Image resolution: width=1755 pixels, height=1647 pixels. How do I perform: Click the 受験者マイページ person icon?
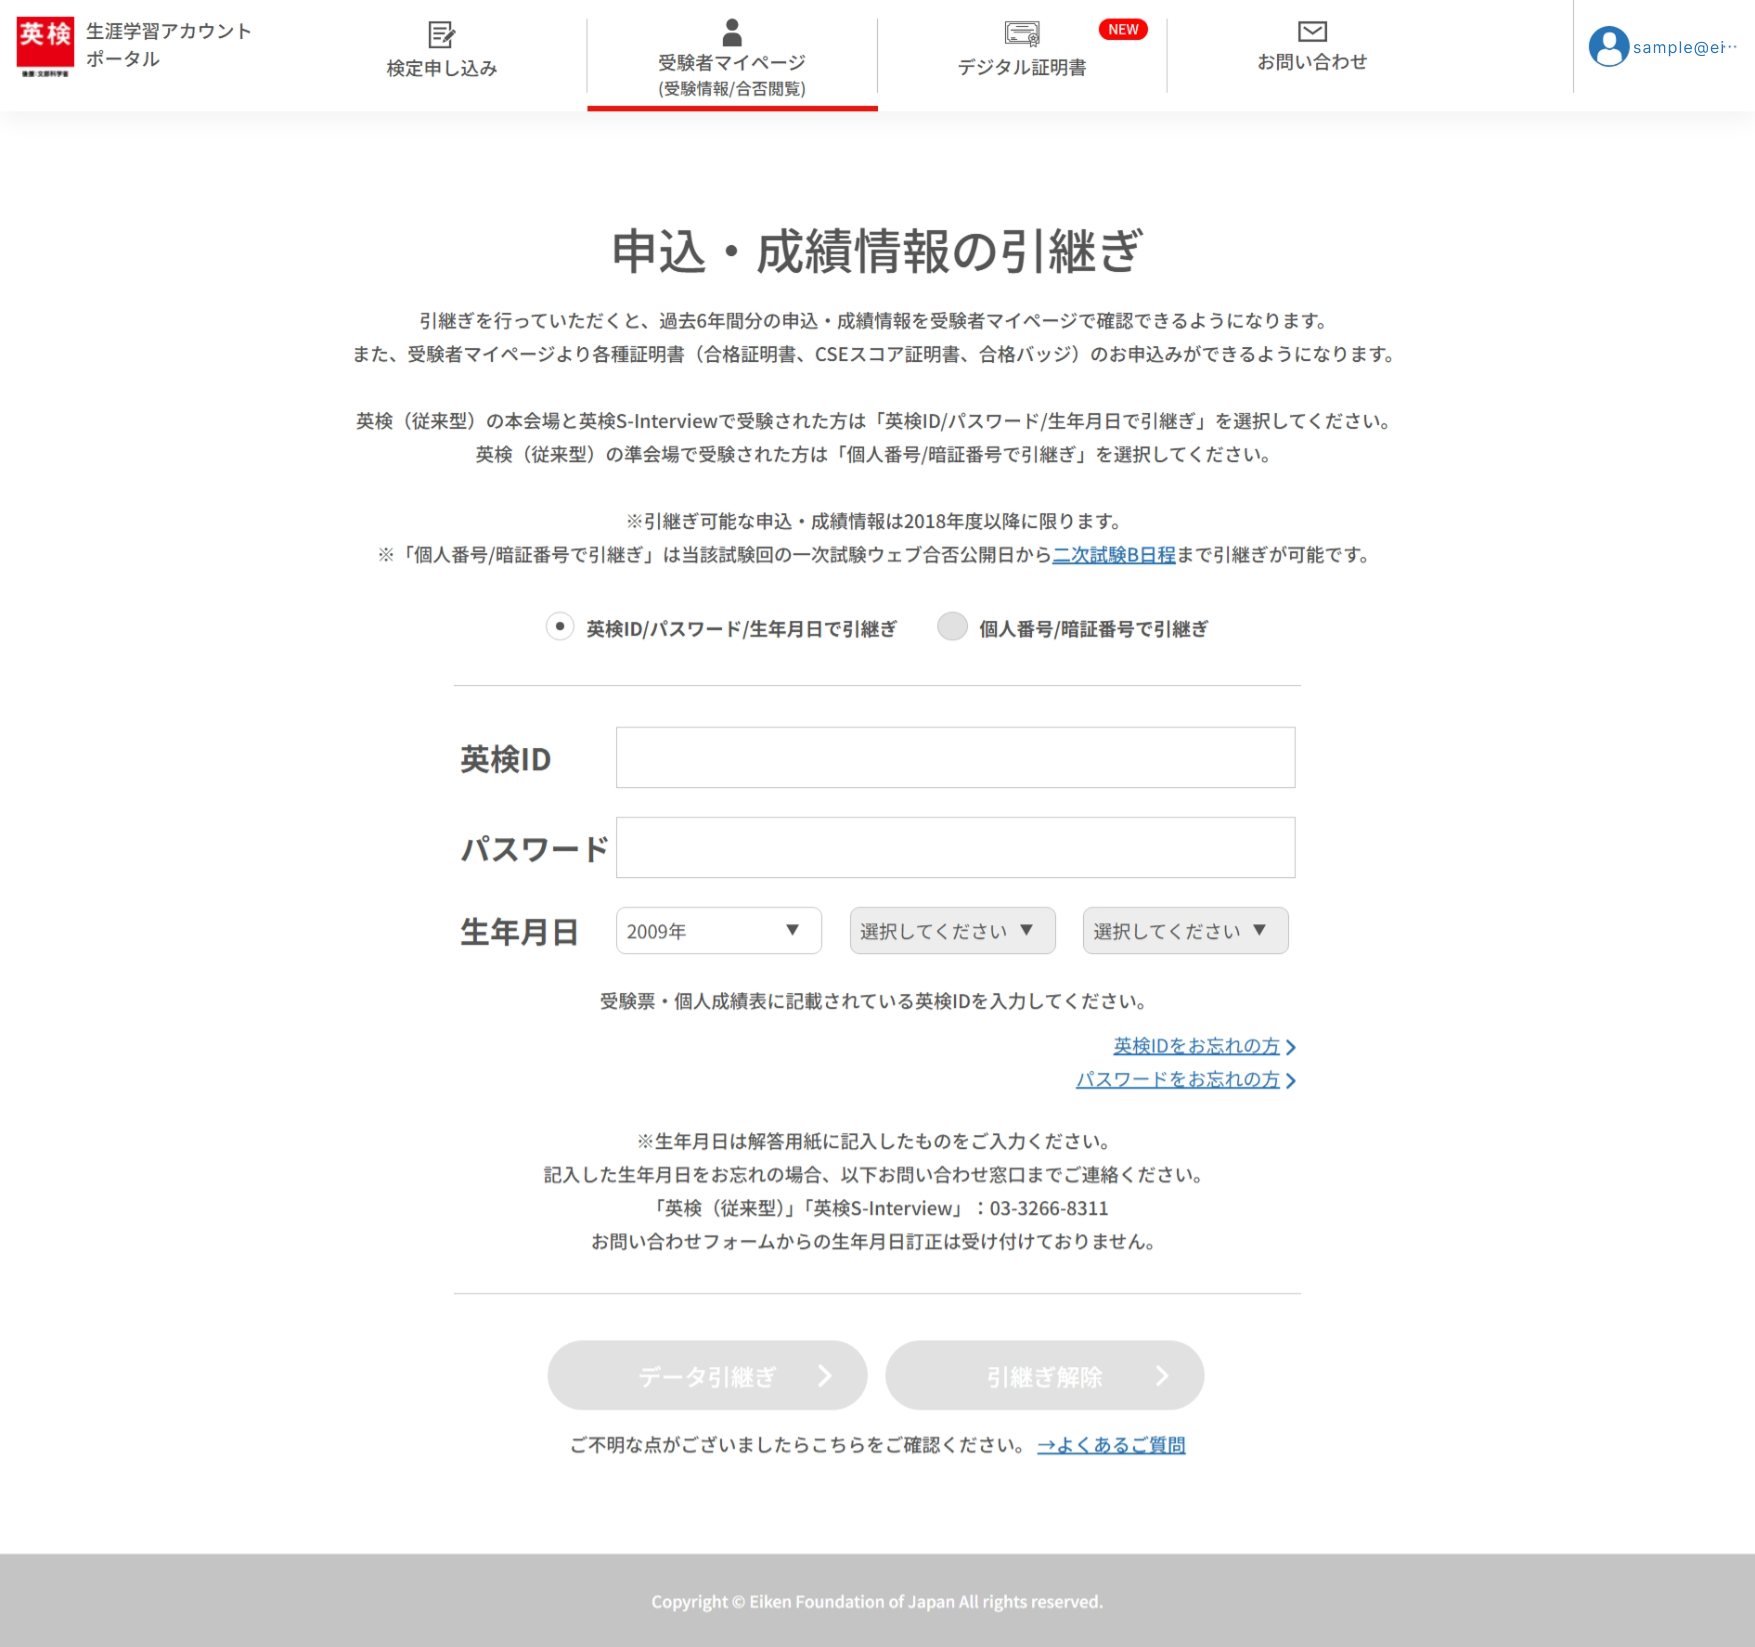pyautogui.click(x=732, y=32)
